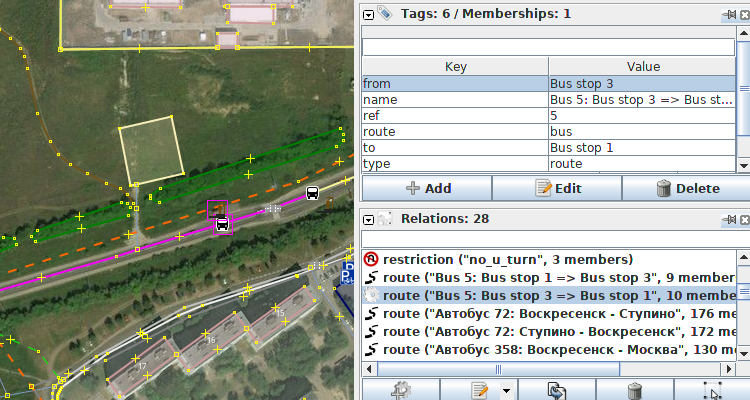Click the select relation cursor icon

click(713, 390)
